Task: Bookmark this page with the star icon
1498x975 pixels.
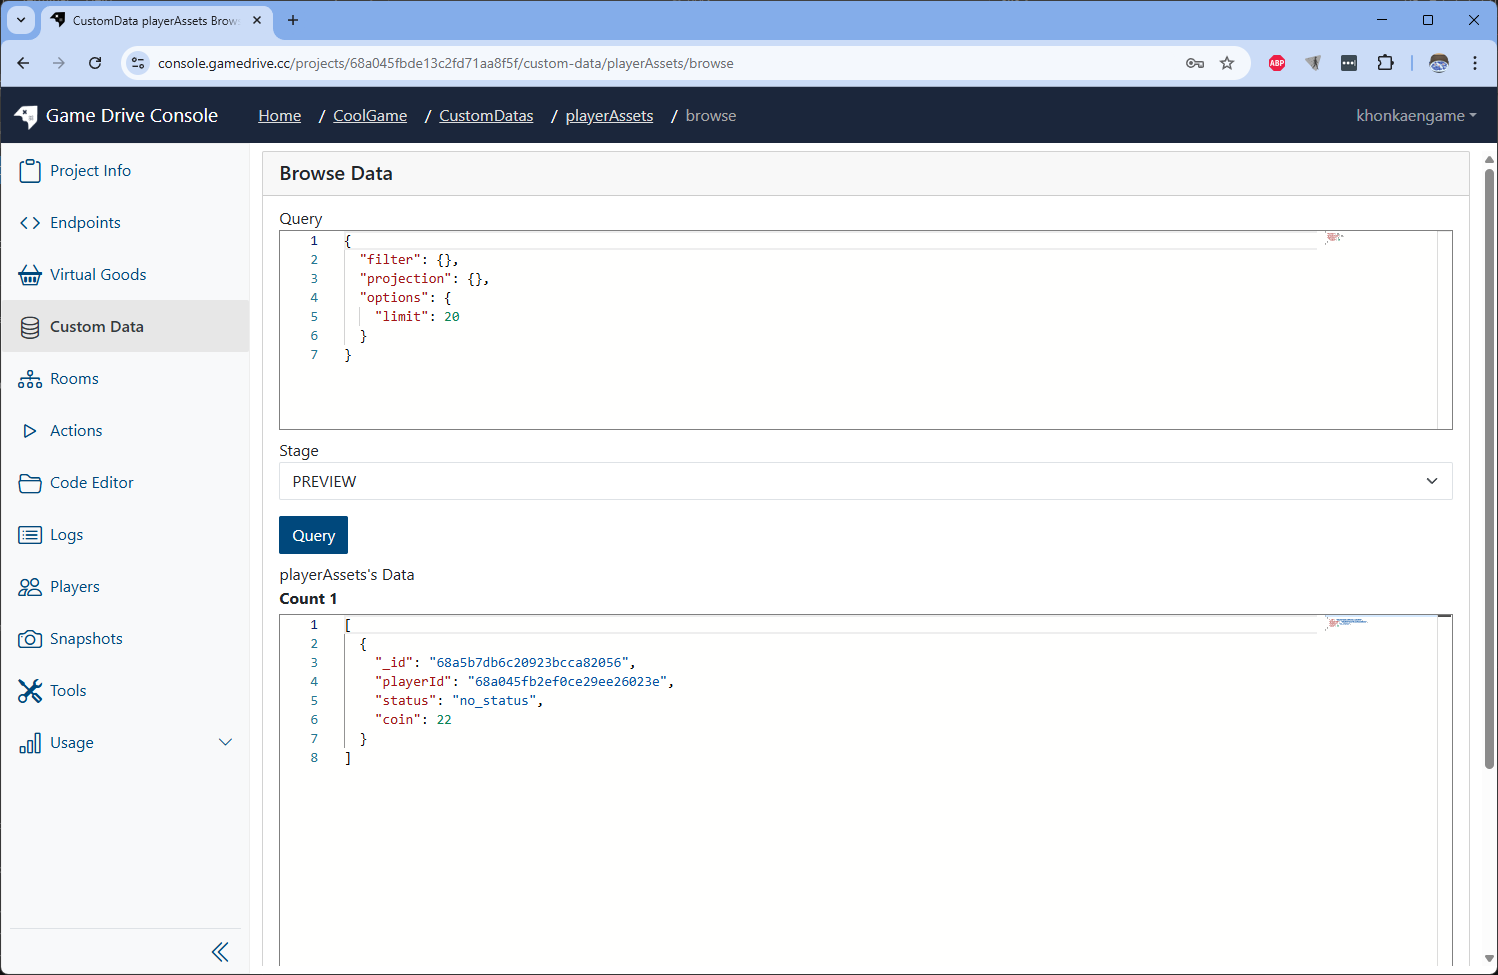Action: point(1227,63)
